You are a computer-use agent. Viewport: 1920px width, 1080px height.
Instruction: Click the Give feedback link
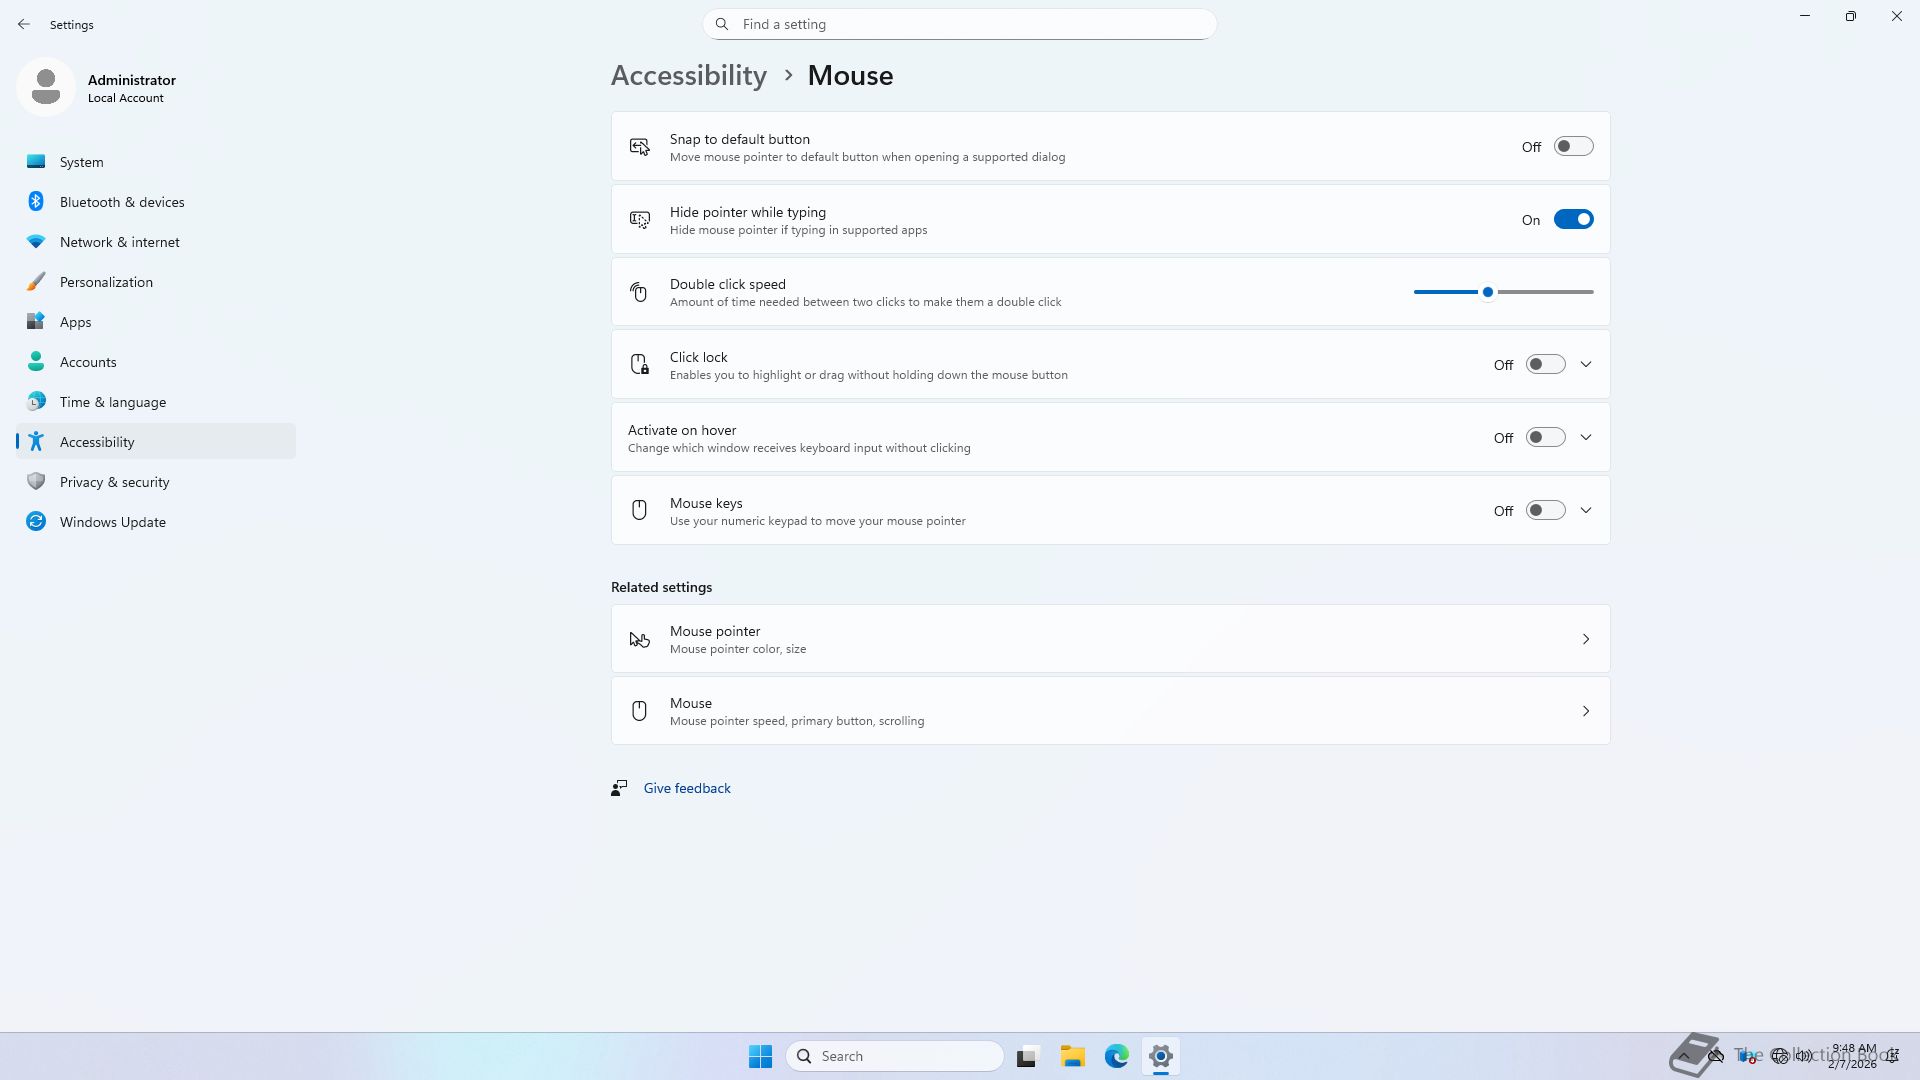pos(687,788)
